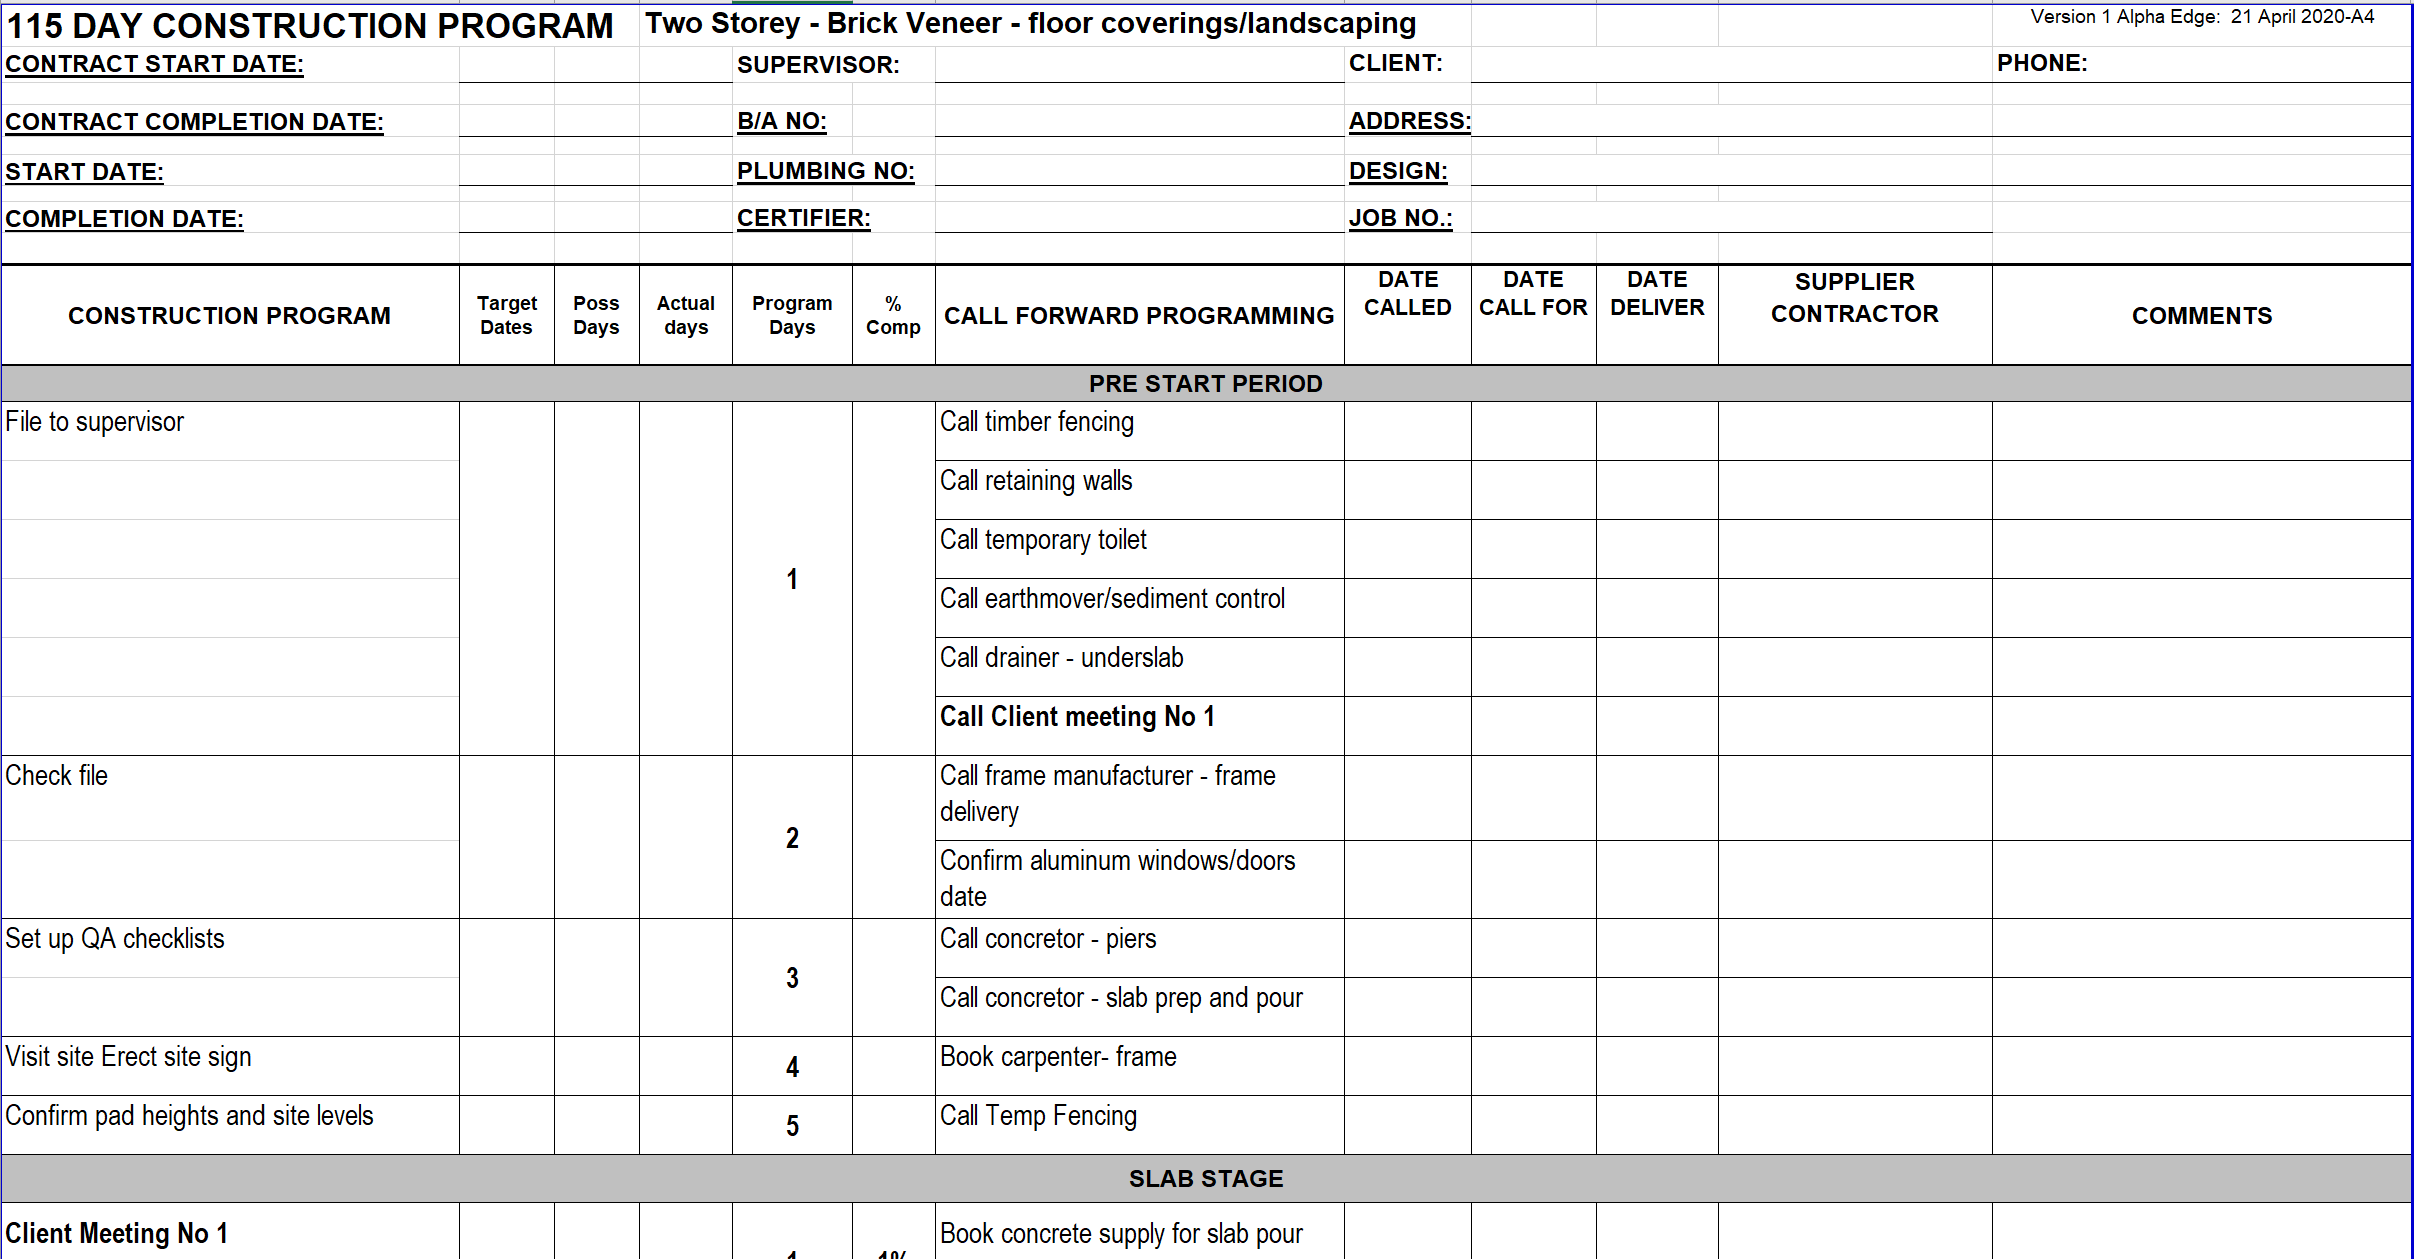Click the Contract Start Date input cell
The image size is (2414, 1259).
point(595,65)
